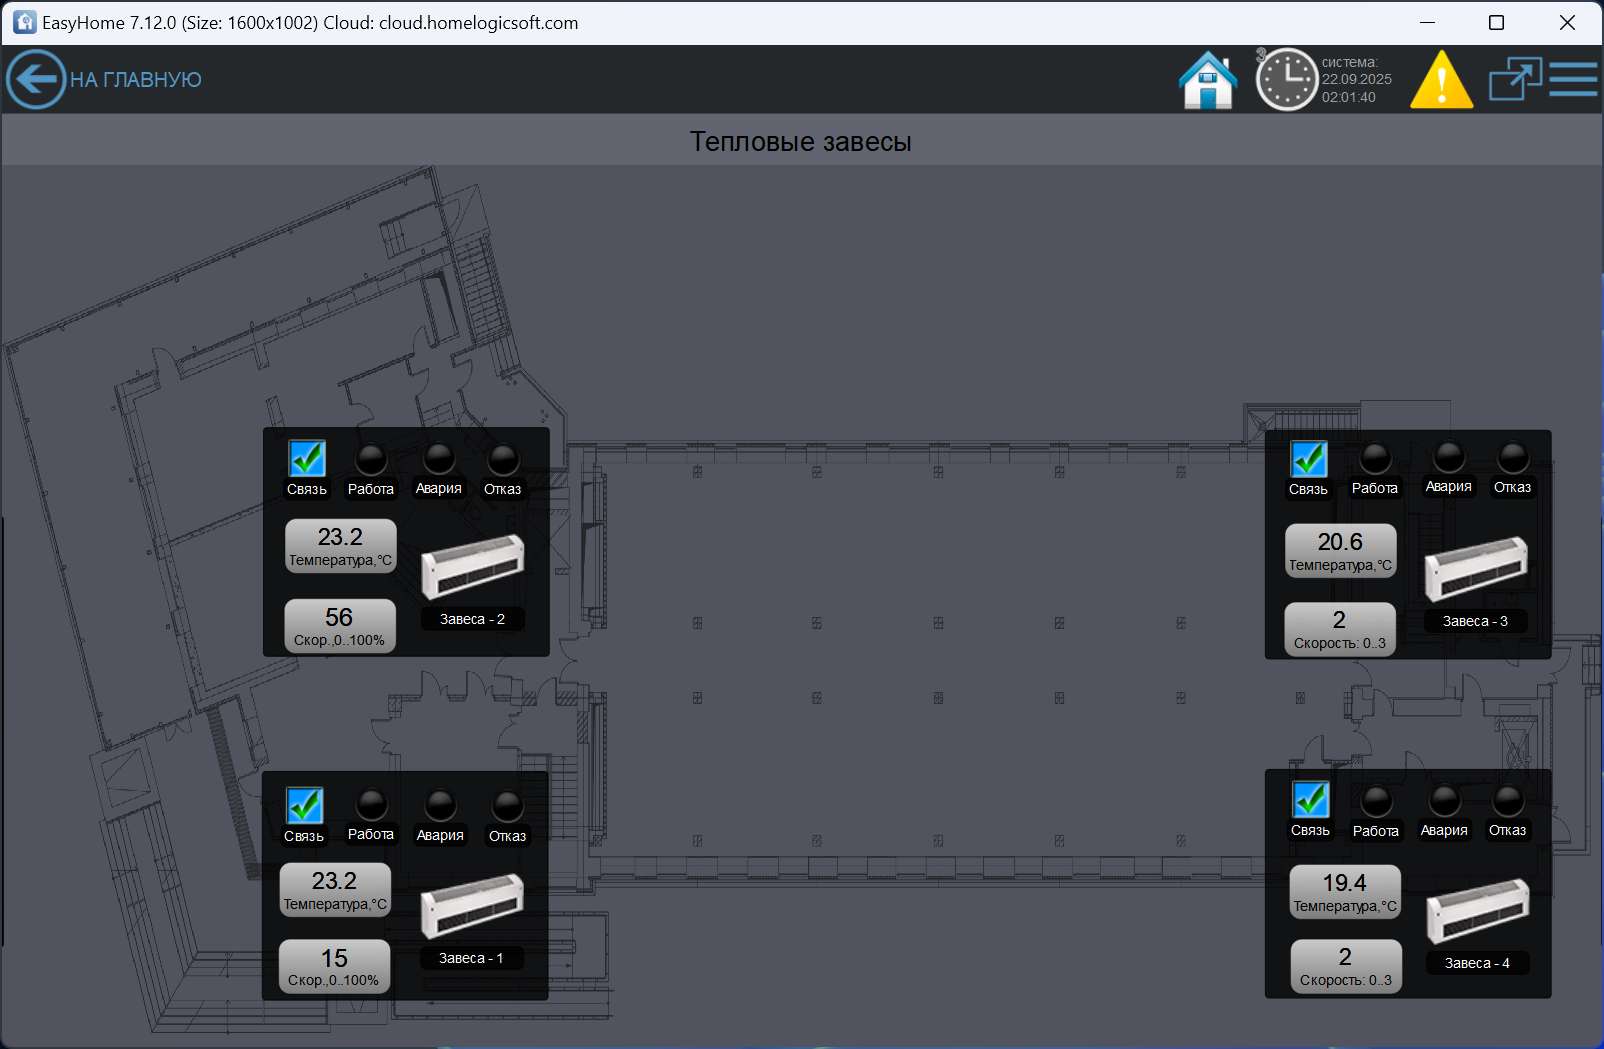Screen dimensions: 1604x1049
Task: Click the Завеса - 2 air curtain image
Action: point(472,565)
